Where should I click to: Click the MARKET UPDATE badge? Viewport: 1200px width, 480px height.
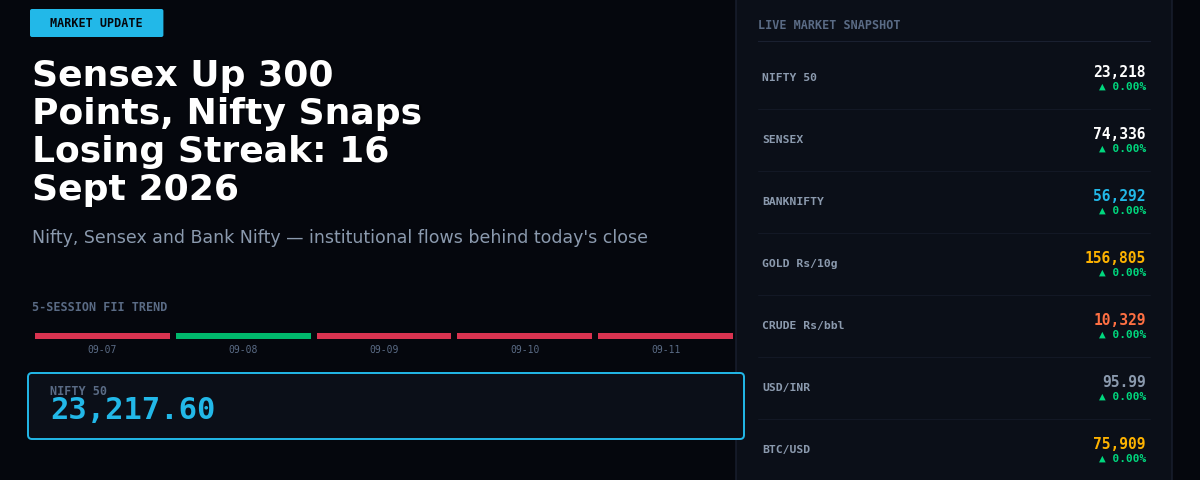point(96,23)
